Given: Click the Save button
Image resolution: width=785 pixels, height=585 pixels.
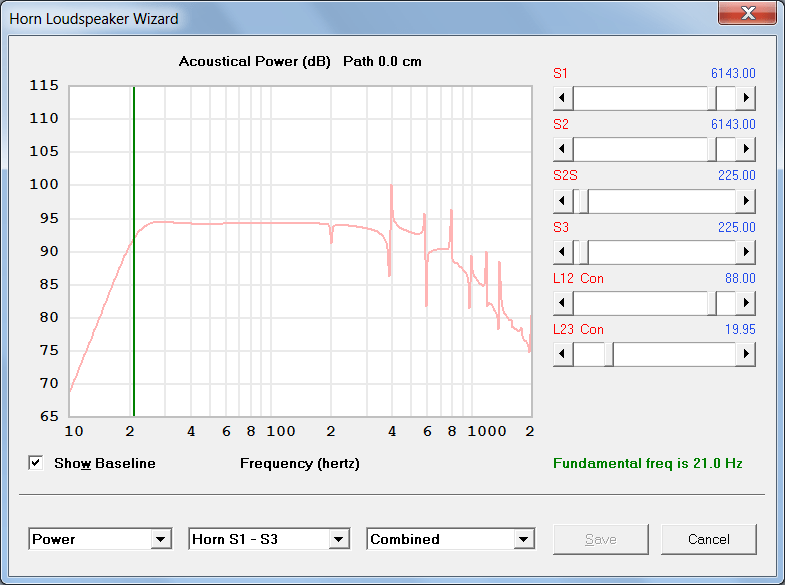Looking at the screenshot, I should 601,539.
